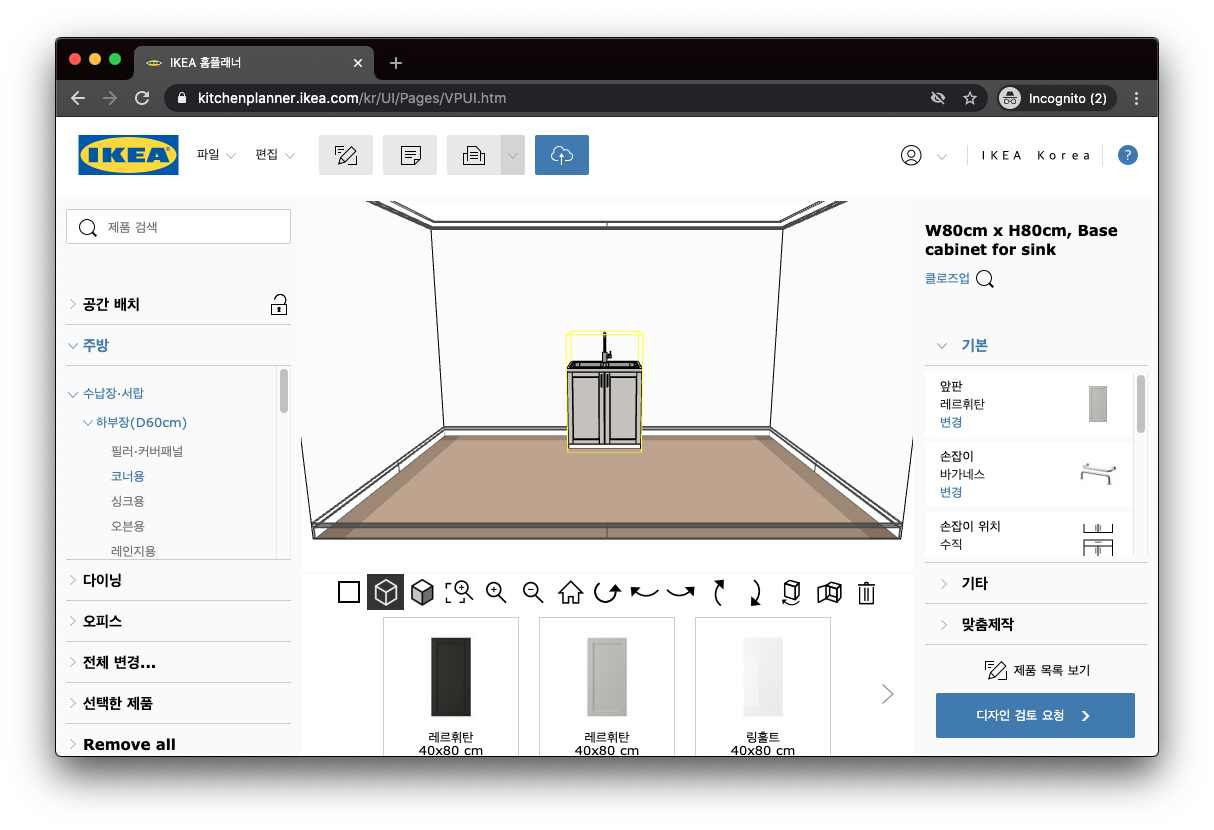The height and width of the screenshot is (830, 1214).
Task: Open the 파일 menu
Action: (216, 155)
